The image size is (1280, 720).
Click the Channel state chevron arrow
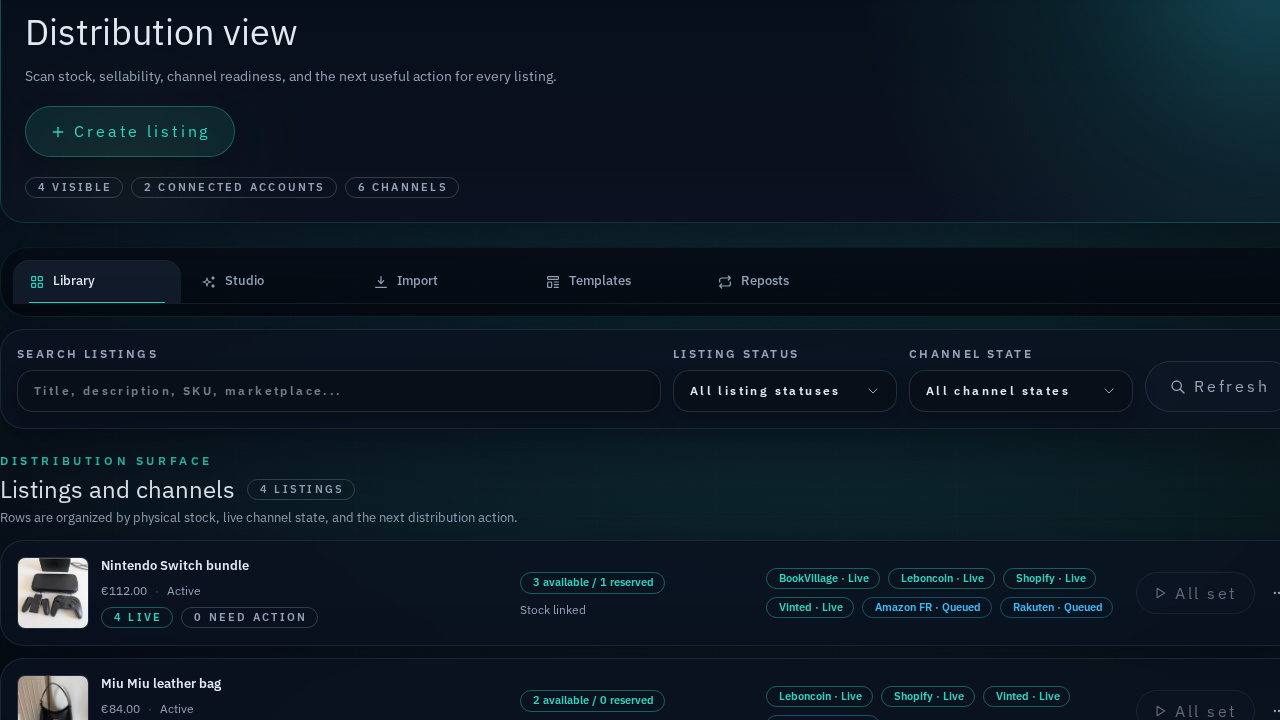coord(1109,391)
